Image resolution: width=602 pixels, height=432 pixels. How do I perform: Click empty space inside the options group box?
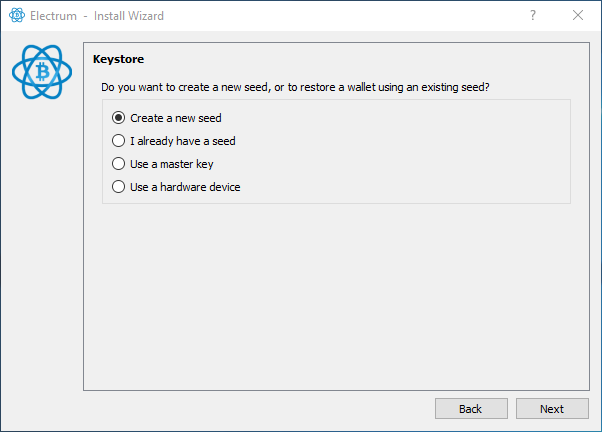(x=420, y=150)
